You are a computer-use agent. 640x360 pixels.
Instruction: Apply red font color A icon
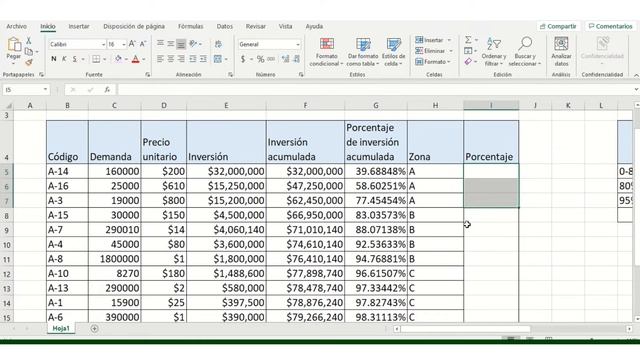(x=136, y=59)
